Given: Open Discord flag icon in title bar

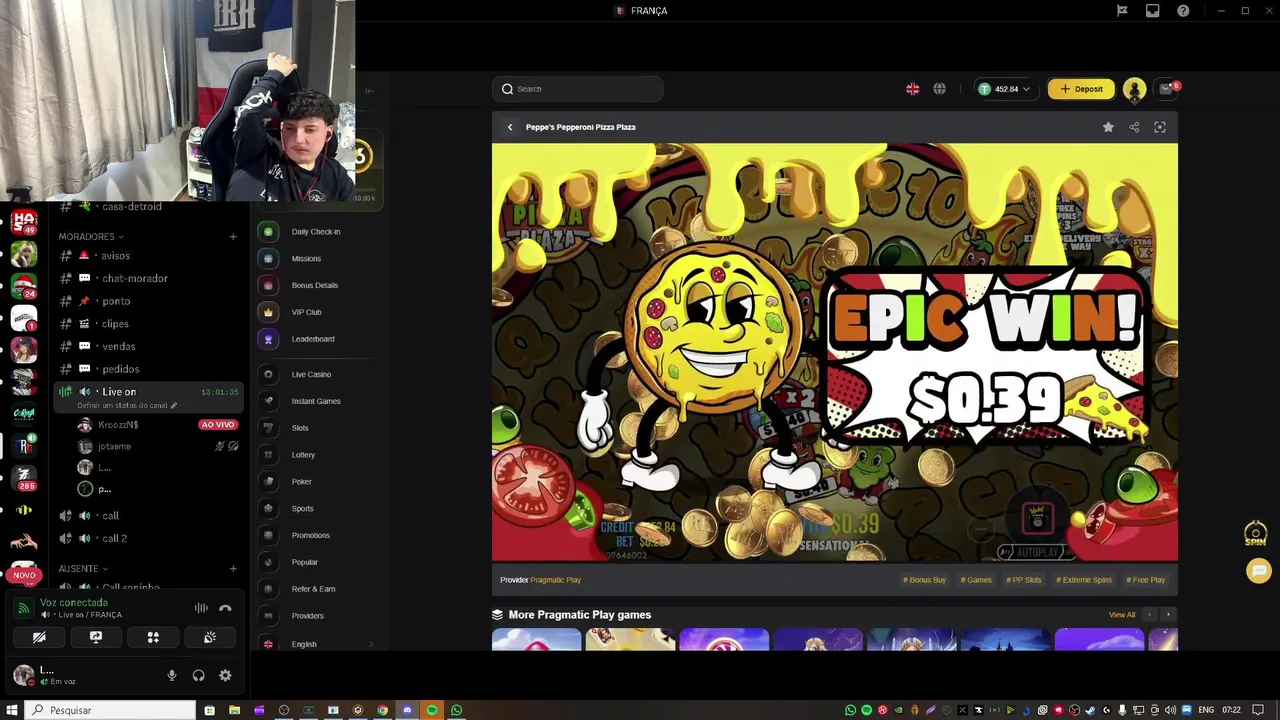Looking at the screenshot, I should [1122, 10].
